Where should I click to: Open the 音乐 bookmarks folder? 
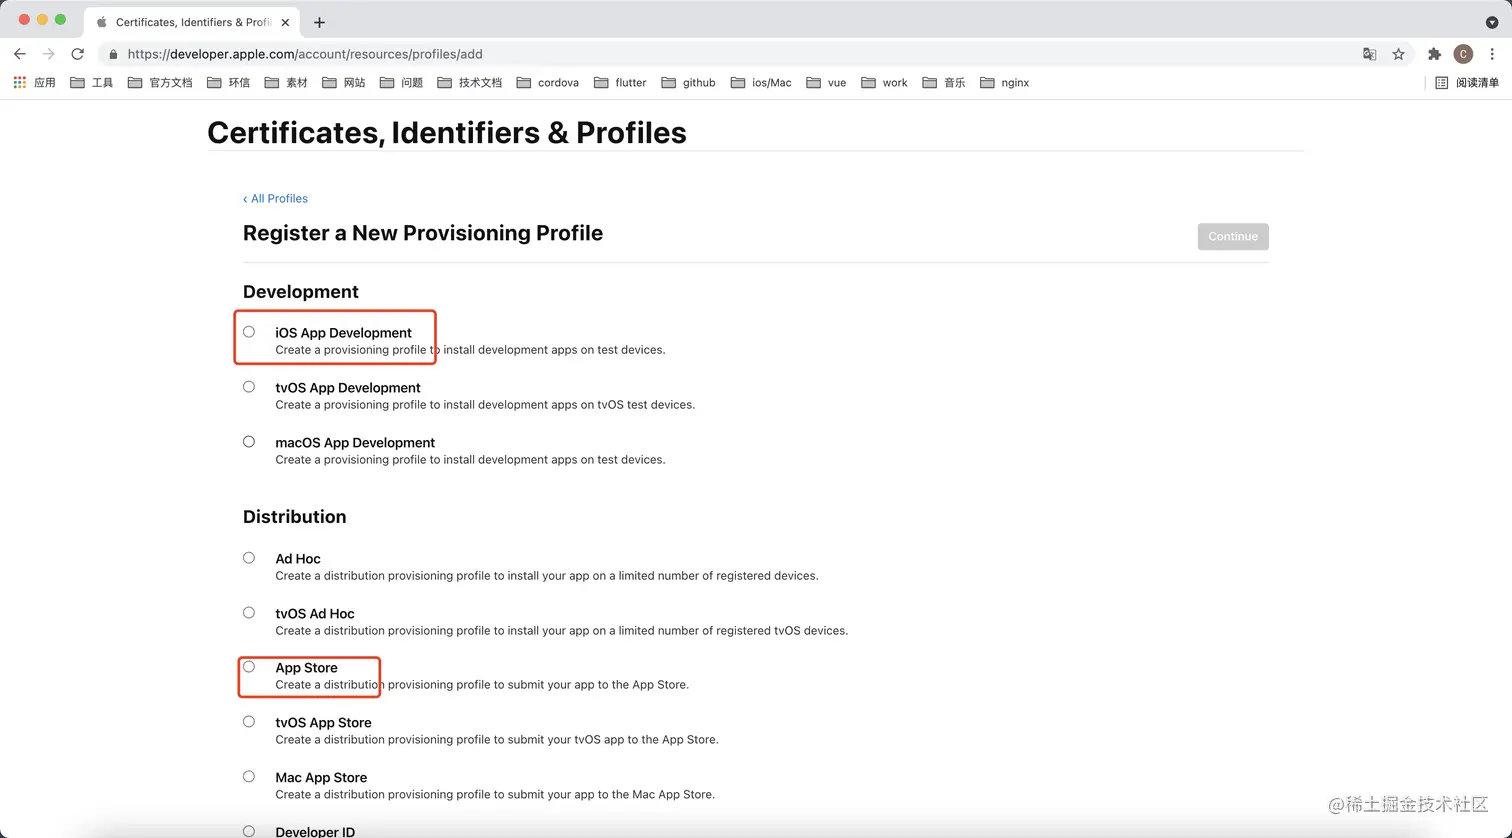944,83
